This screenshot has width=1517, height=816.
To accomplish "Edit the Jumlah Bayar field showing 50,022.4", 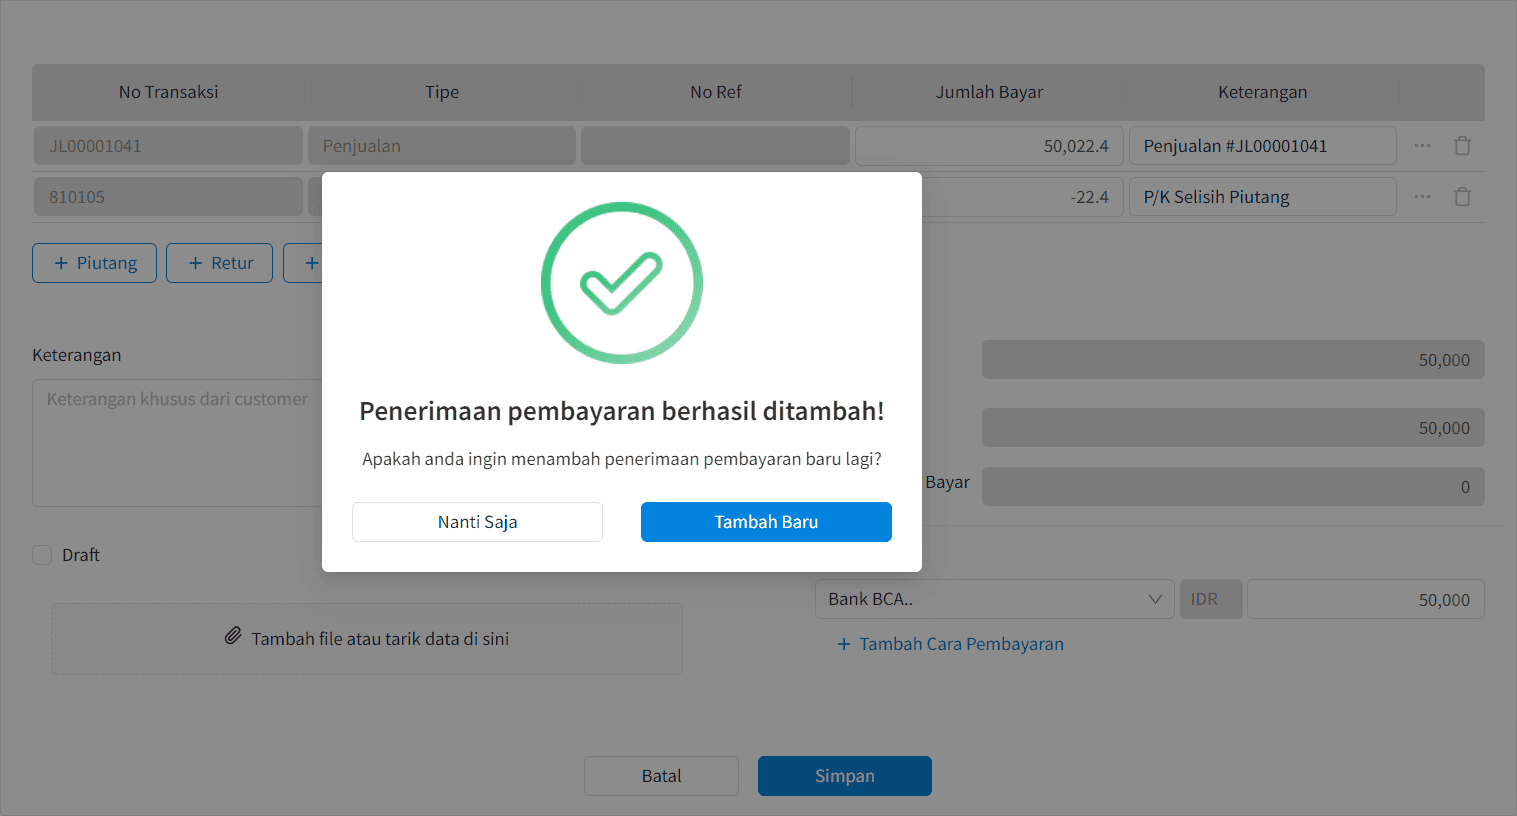I will tap(989, 146).
